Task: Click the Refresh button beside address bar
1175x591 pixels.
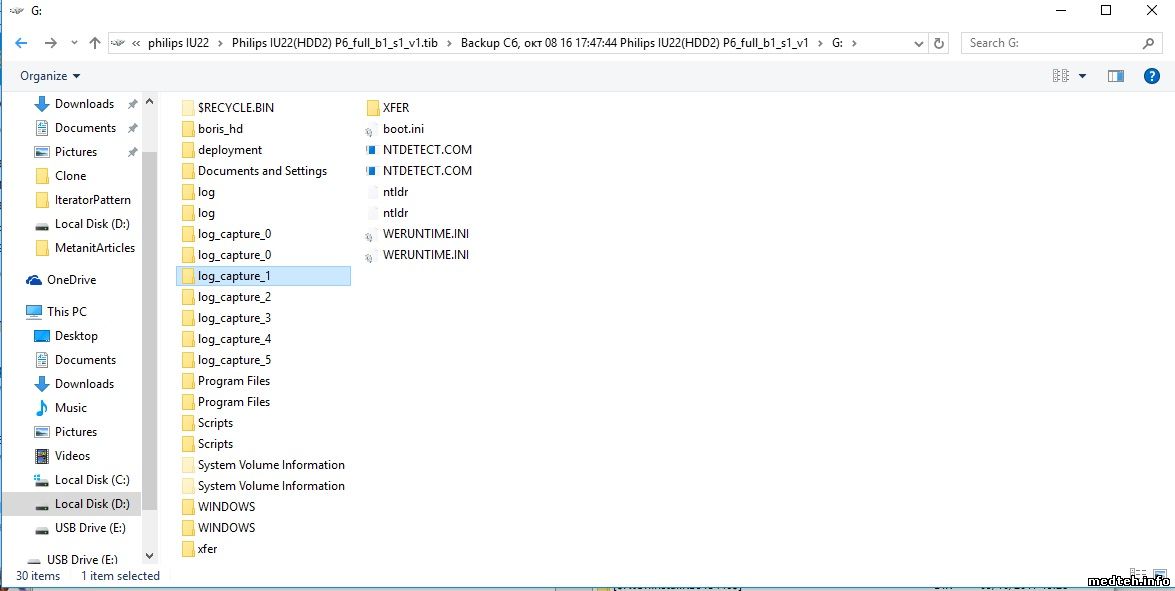Action: click(938, 43)
